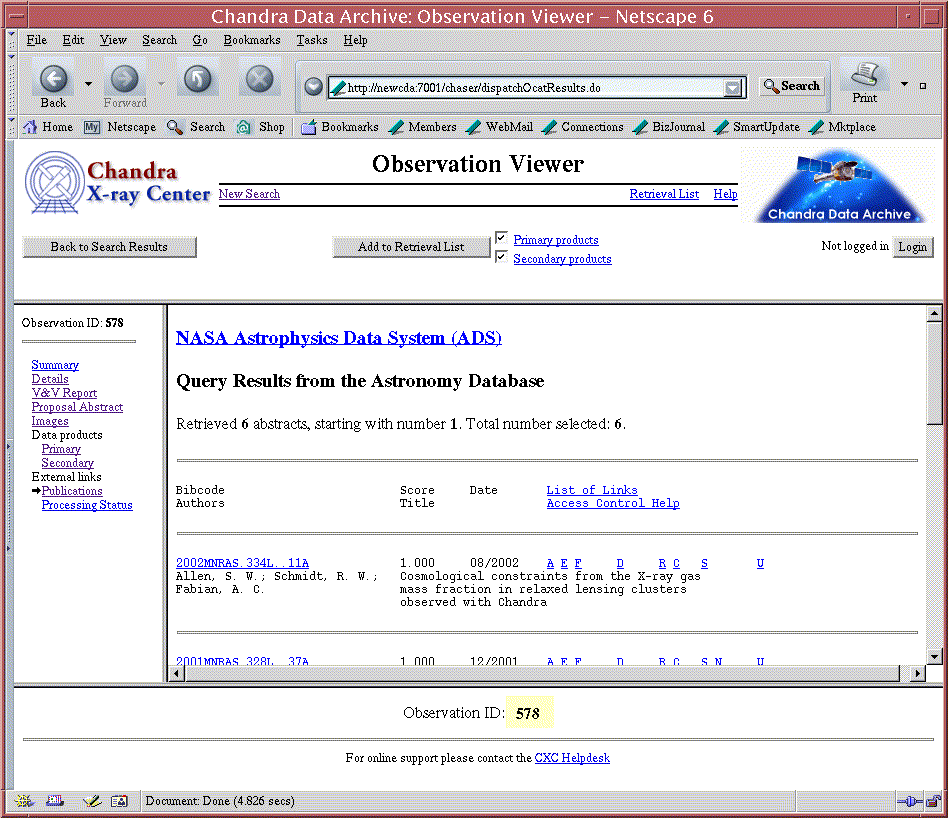Image resolution: width=948 pixels, height=818 pixels.
Task: Click the Print toolbar icon
Action: [865, 78]
